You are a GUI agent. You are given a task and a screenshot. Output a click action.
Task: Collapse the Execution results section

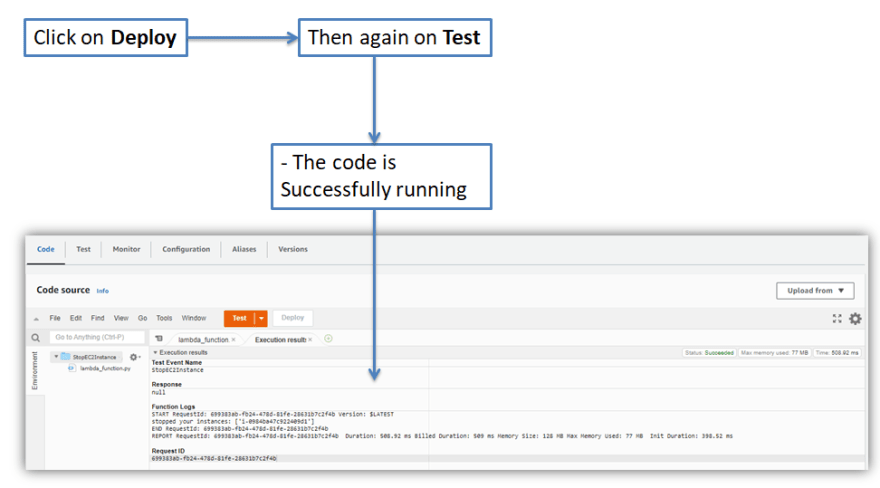point(155,352)
